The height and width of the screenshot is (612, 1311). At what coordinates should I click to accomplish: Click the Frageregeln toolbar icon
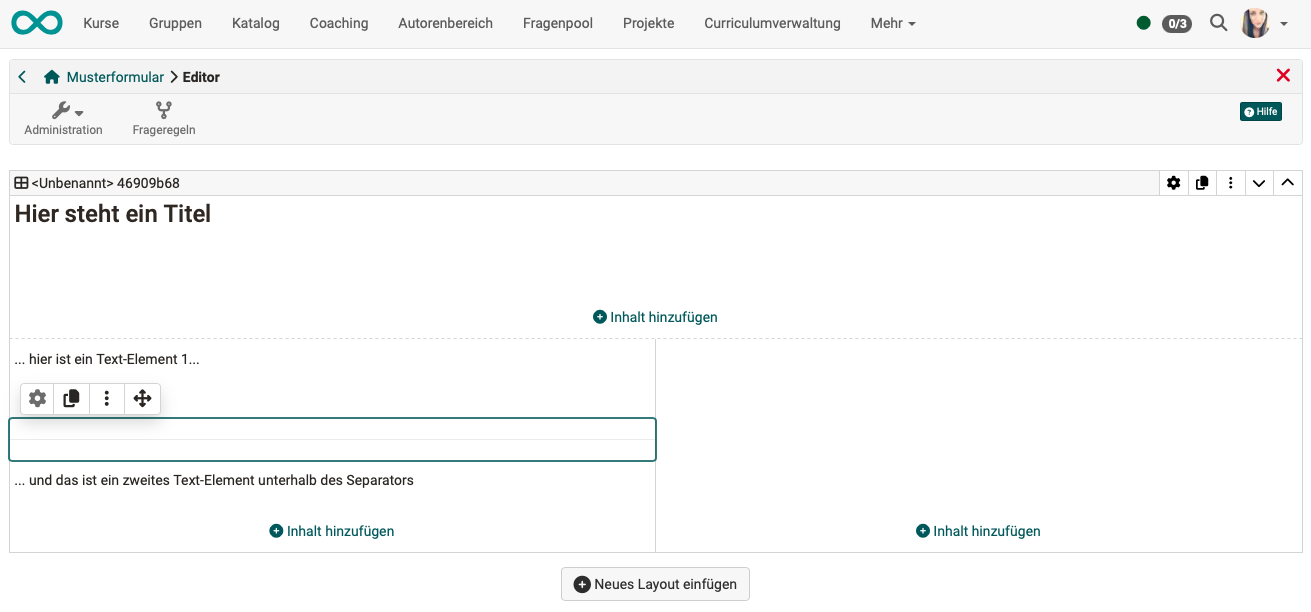[x=163, y=117]
